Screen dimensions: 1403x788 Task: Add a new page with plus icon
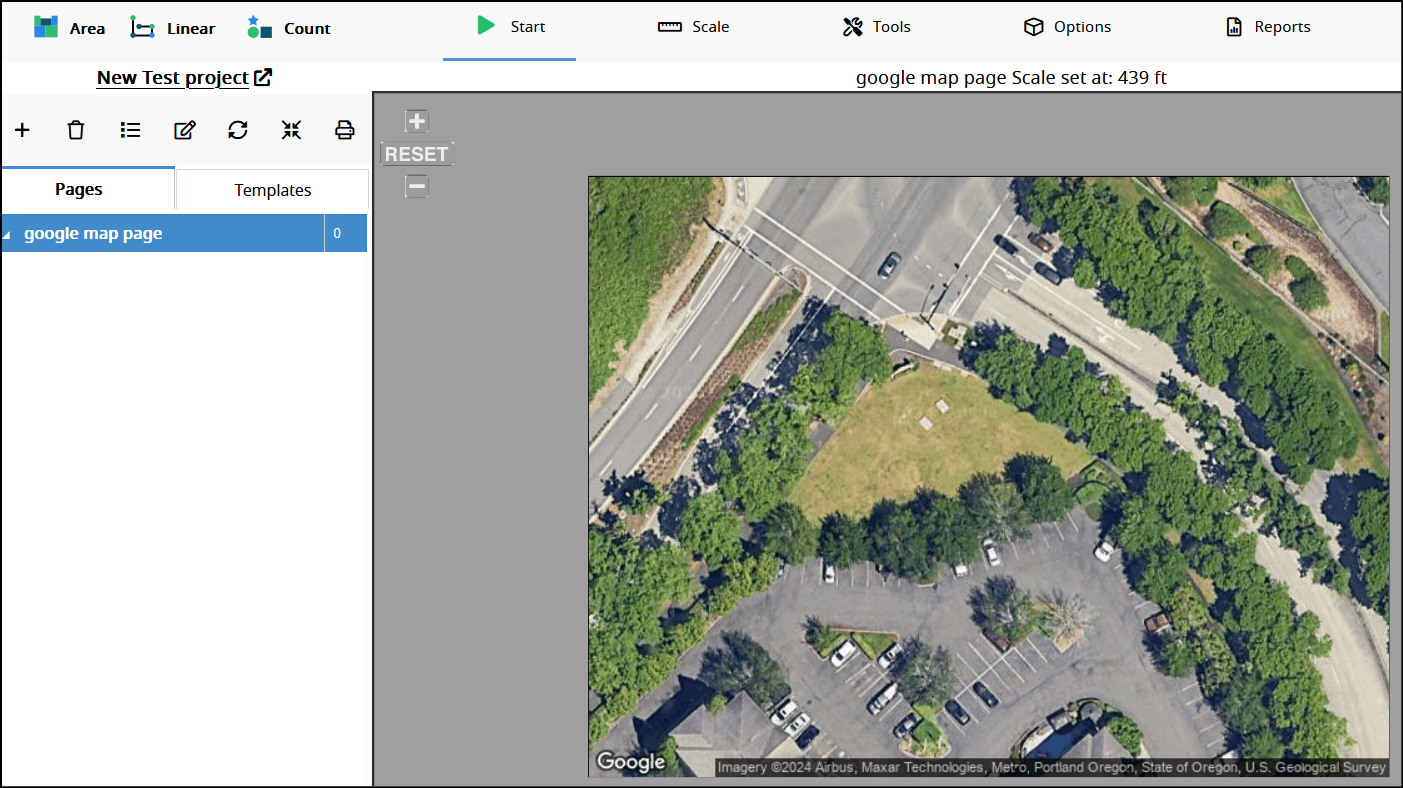click(x=22, y=130)
